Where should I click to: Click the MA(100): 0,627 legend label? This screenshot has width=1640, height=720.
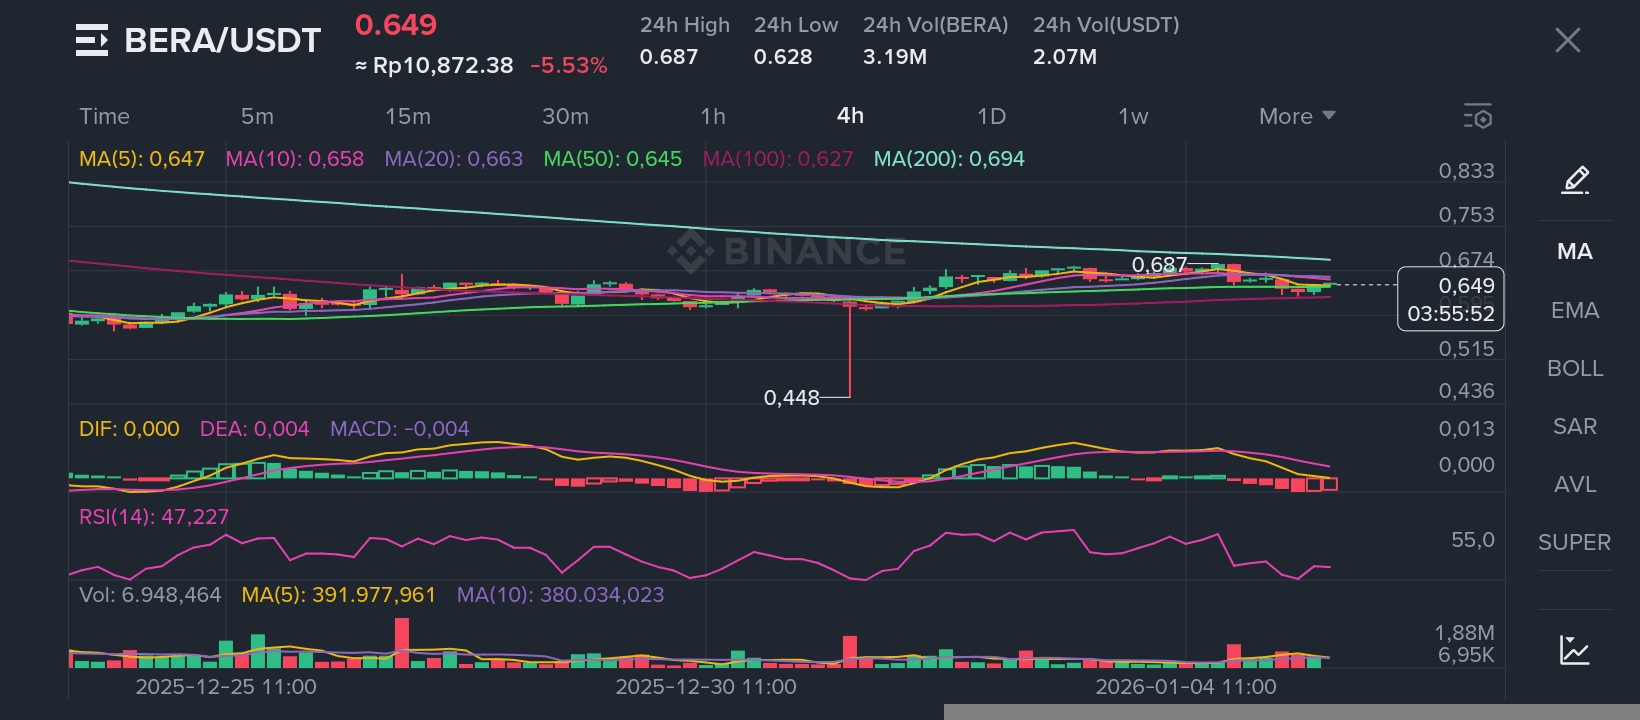778,159
